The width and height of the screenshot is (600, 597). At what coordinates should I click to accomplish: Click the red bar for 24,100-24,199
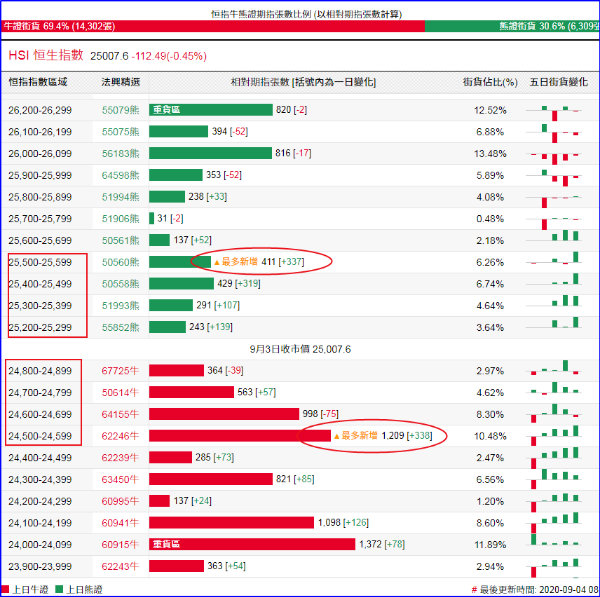click(232, 522)
